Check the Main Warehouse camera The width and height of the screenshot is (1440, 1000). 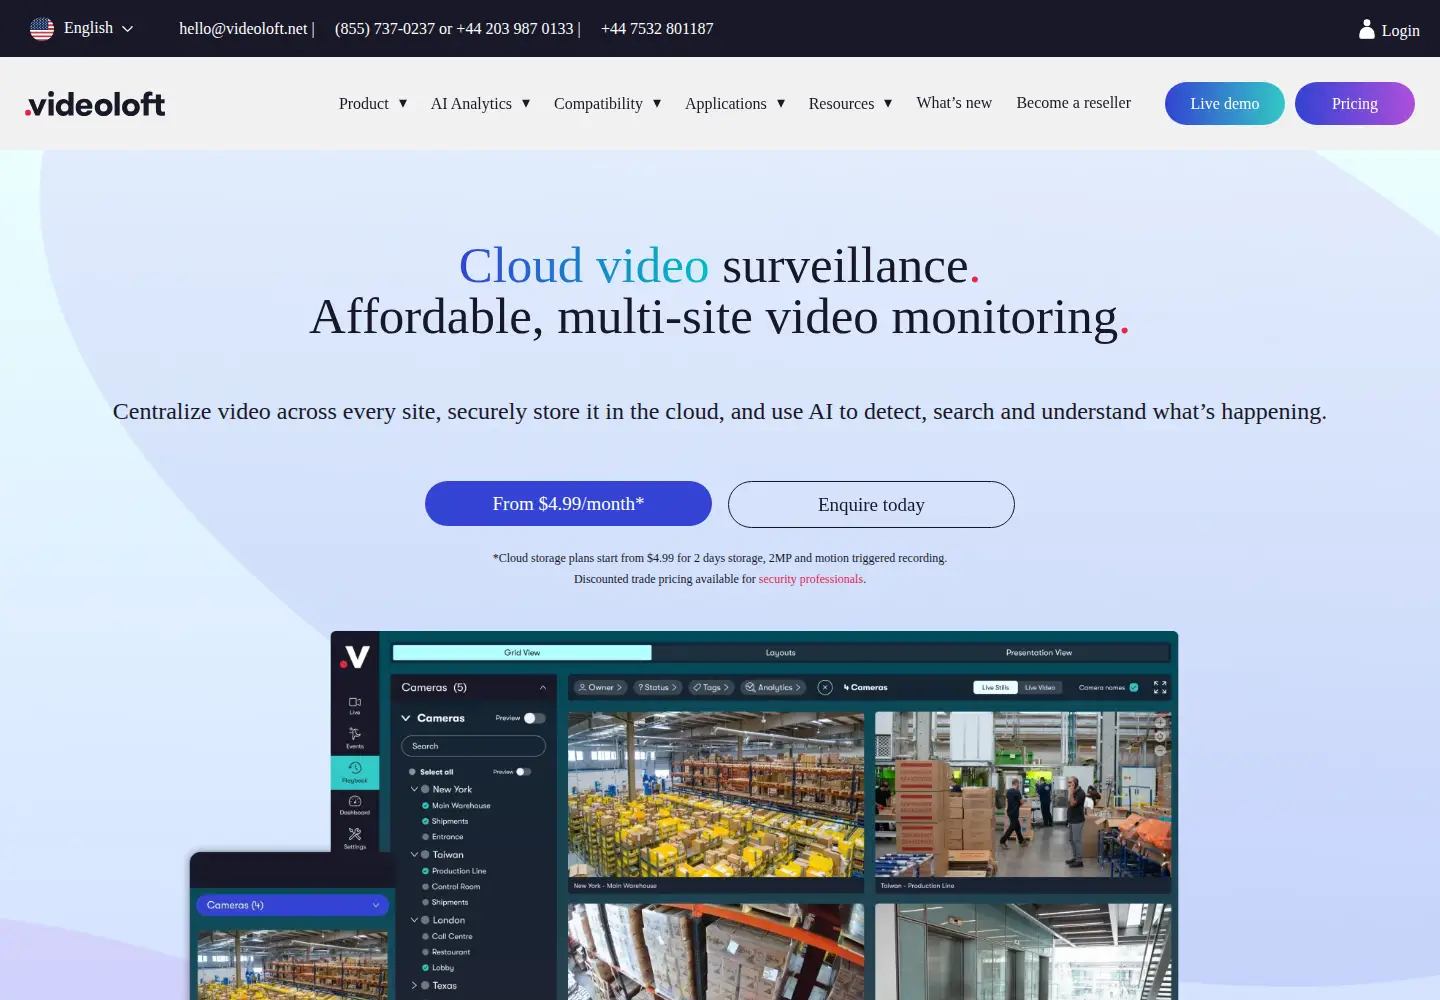pyautogui.click(x=426, y=805)
